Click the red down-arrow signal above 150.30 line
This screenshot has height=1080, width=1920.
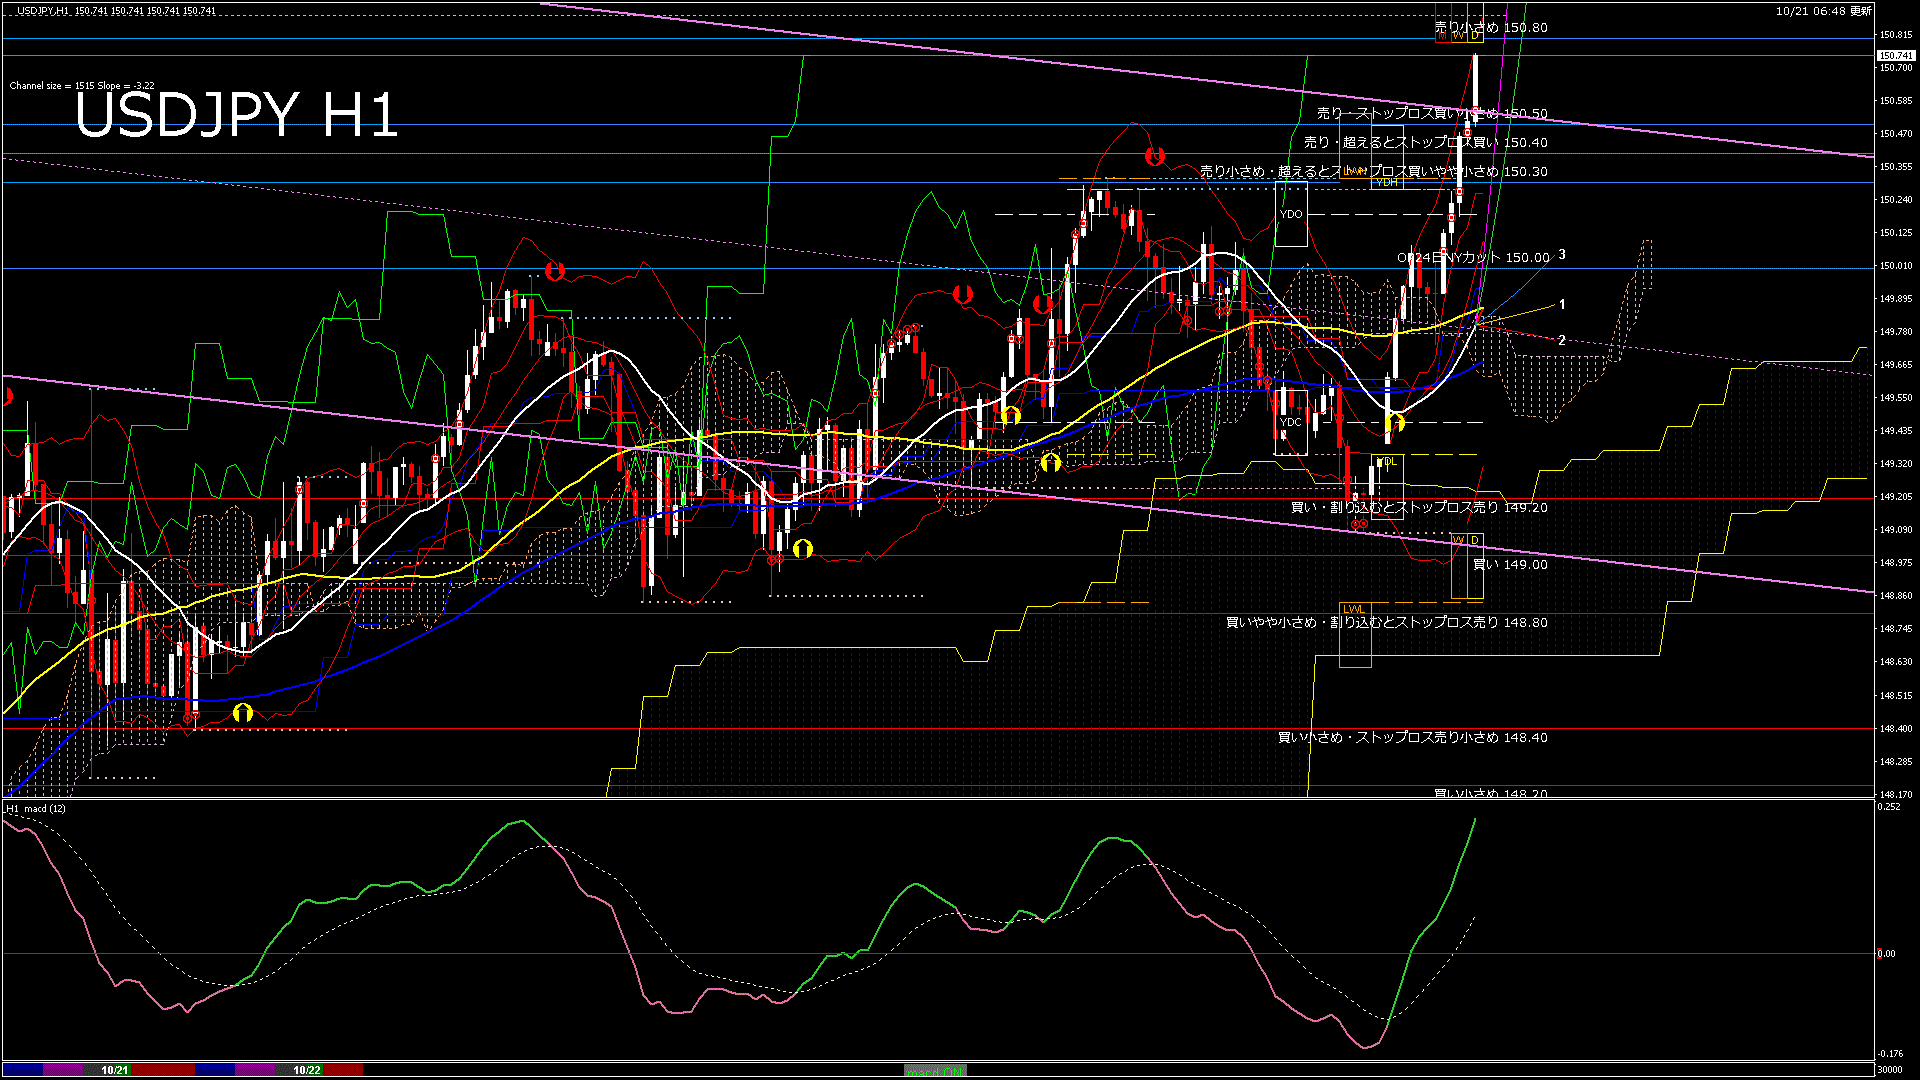[x=1155, y=157]
